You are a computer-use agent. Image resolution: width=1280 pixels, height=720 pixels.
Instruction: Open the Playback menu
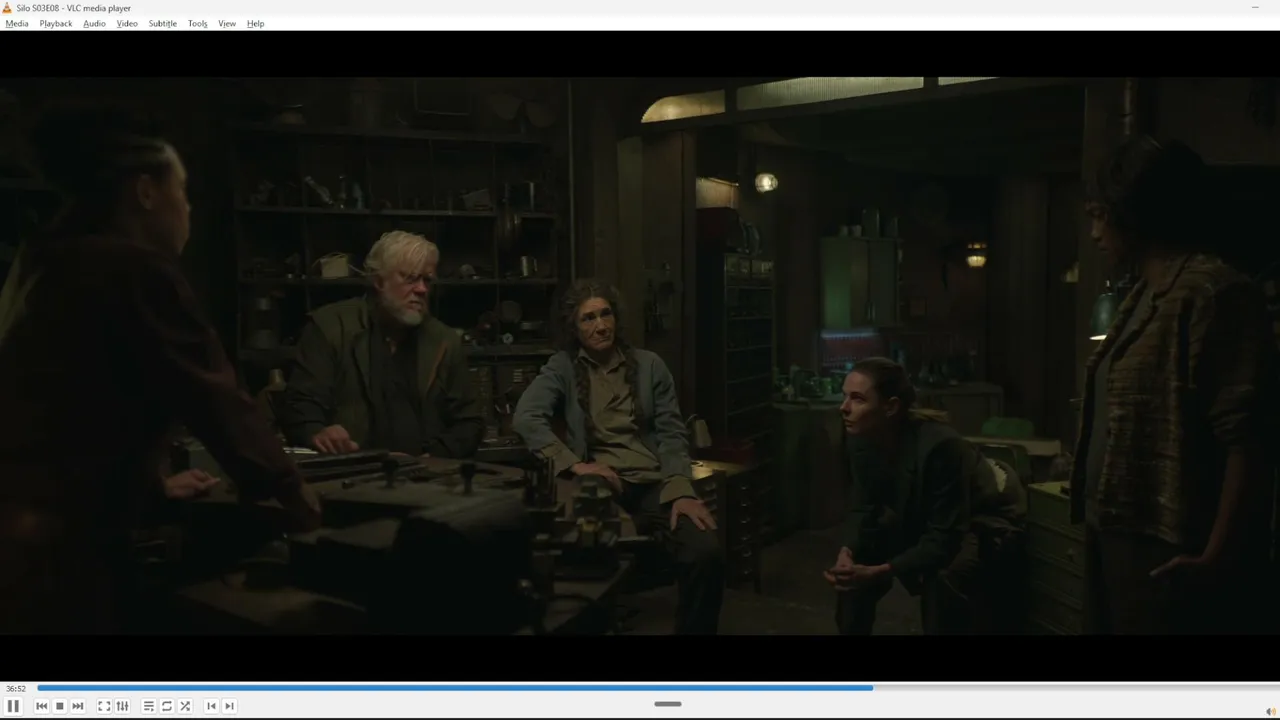[x=56, y=24]
